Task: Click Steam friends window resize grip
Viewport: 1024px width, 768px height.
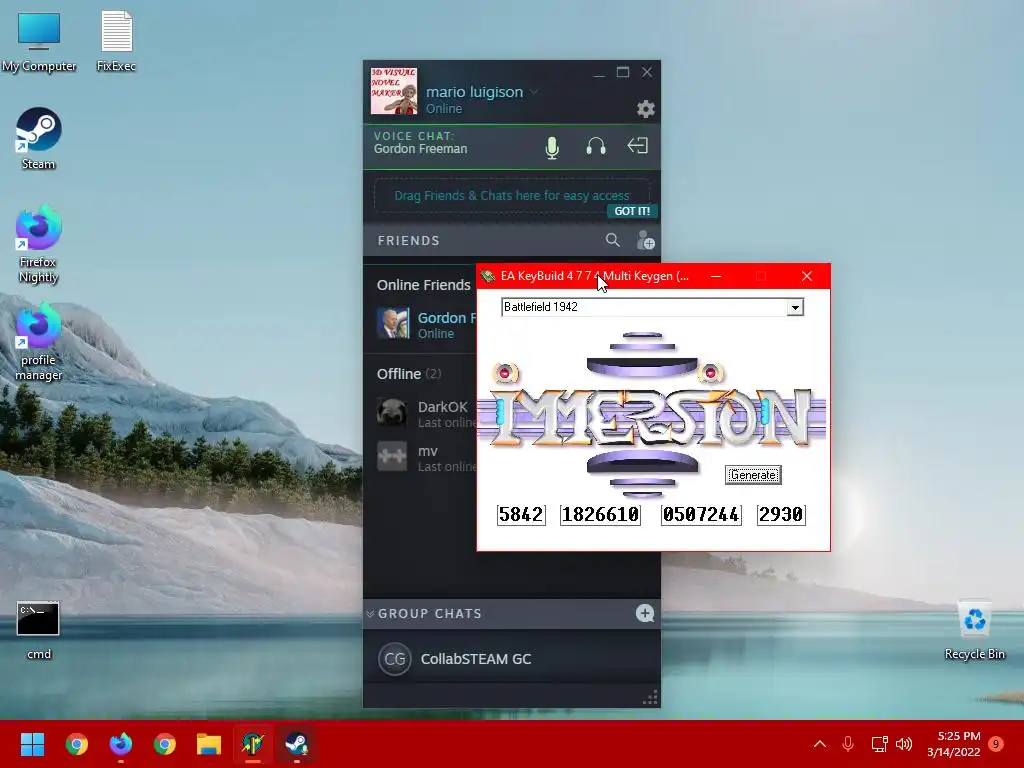Action: click(x=650, y=697)
